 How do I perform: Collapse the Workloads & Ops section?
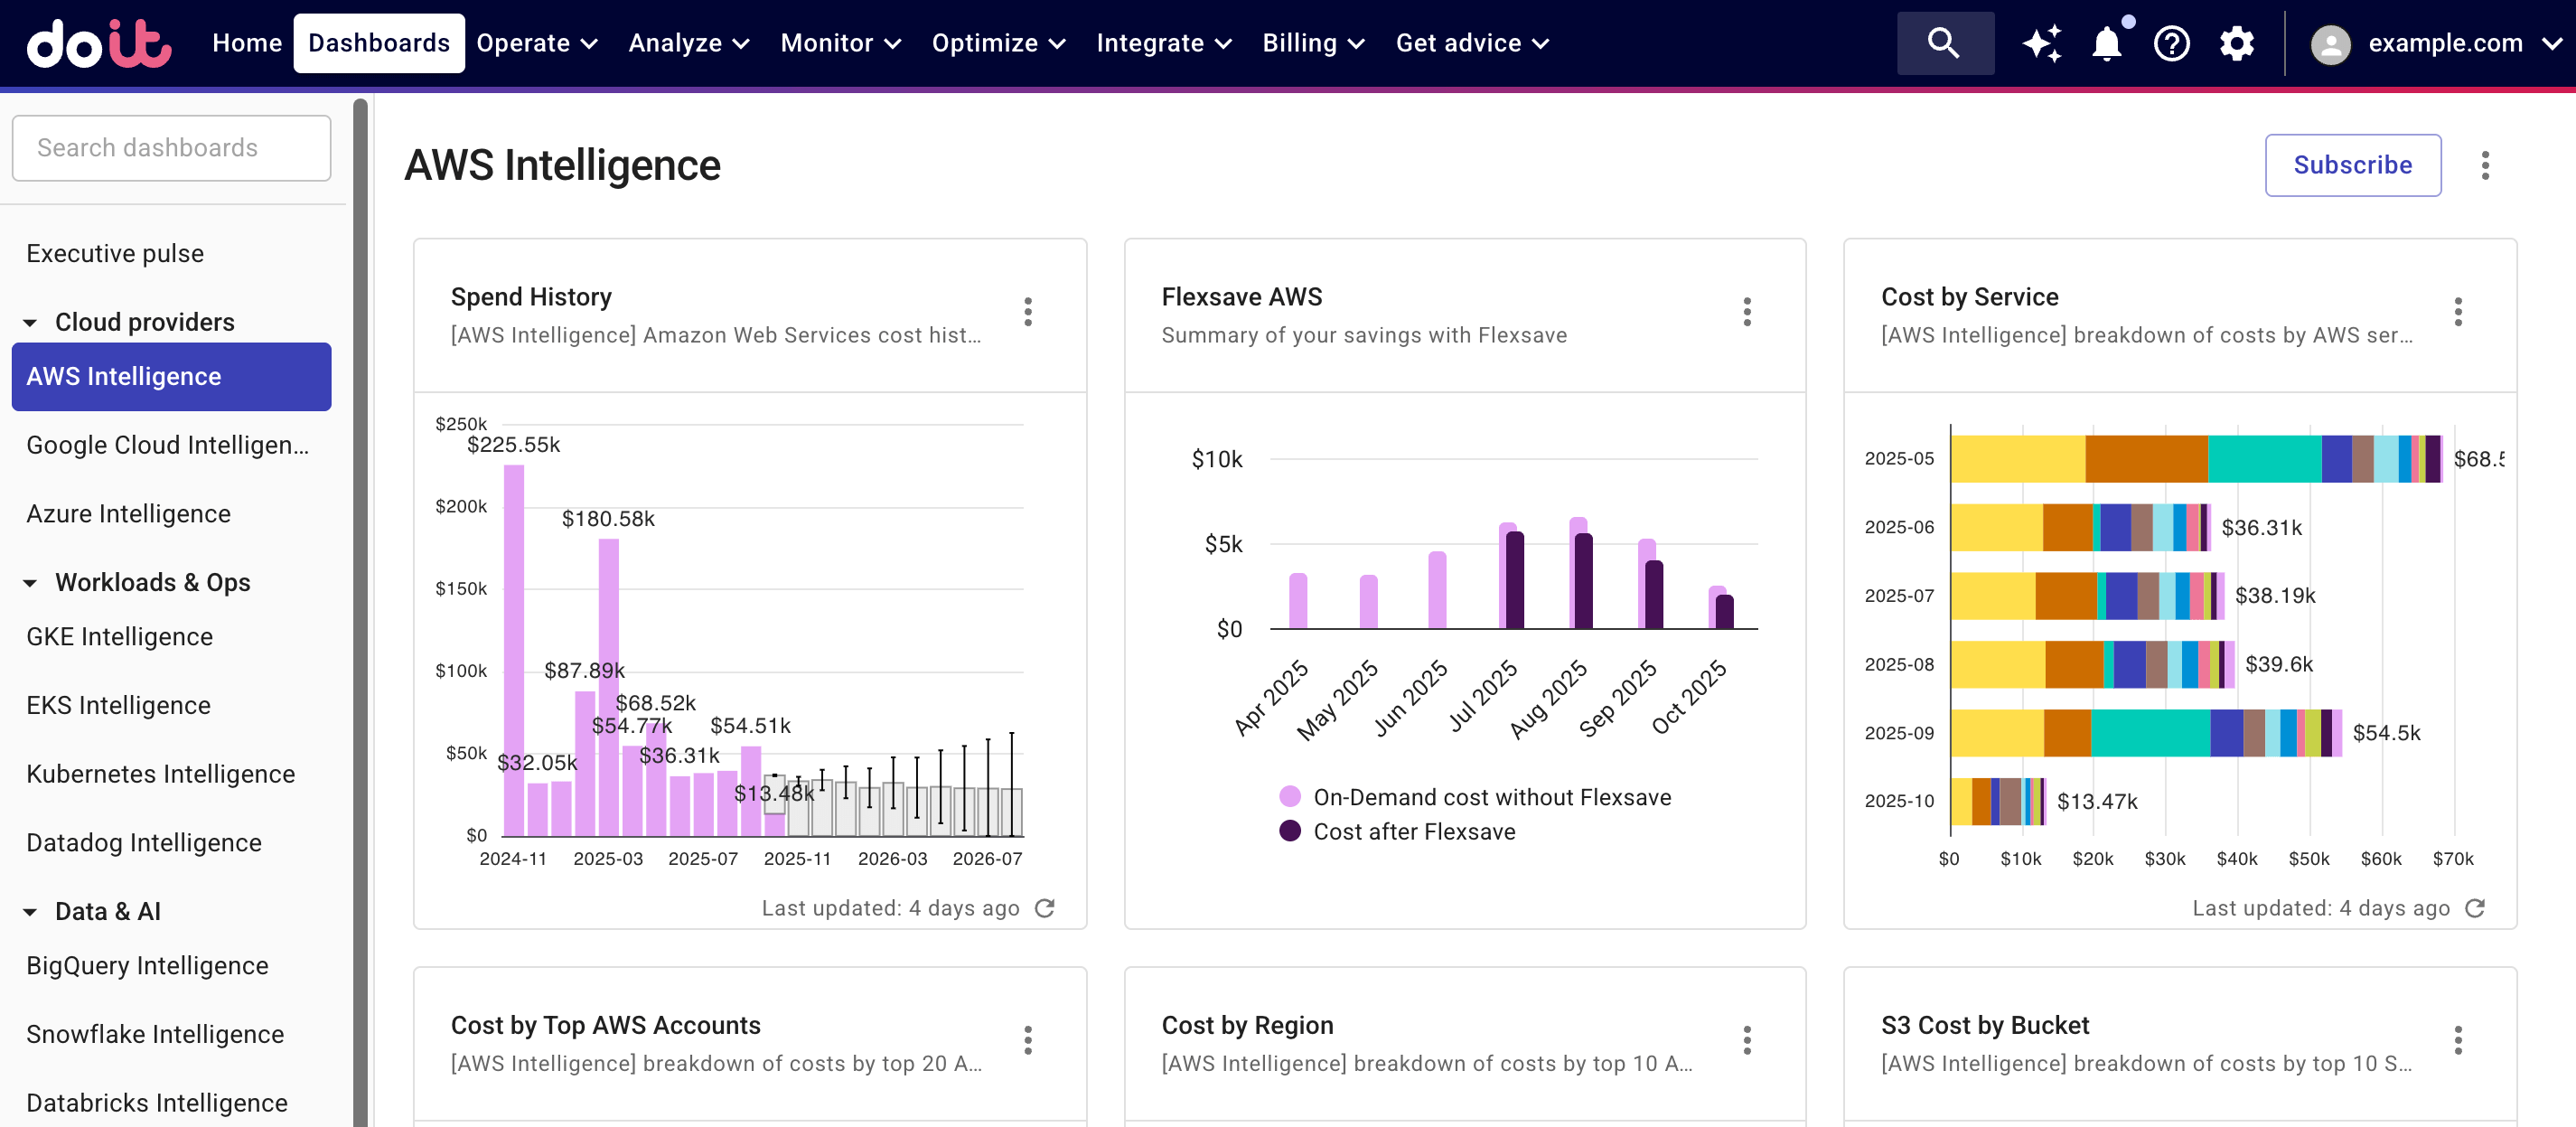pos(30,582)
